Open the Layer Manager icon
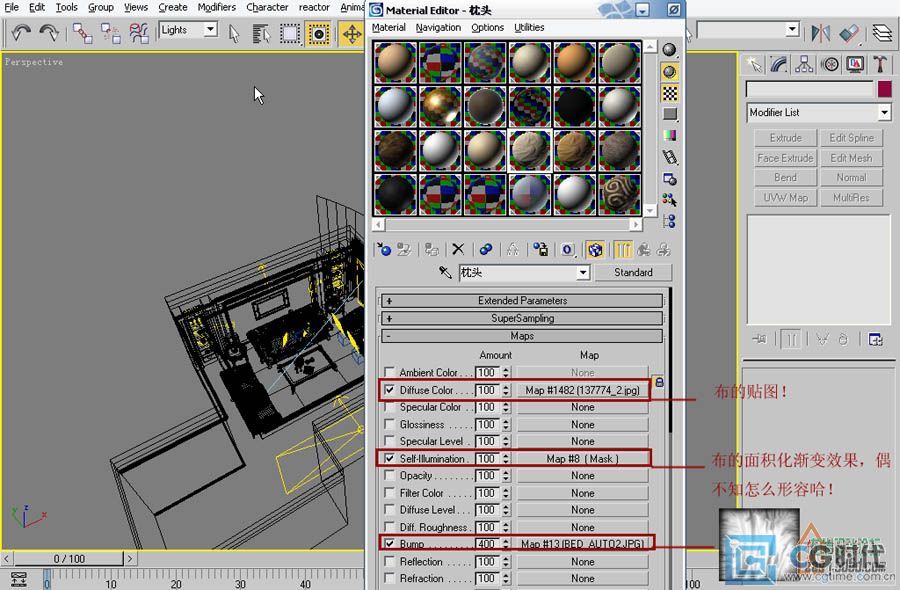900x590 pixels. [882, 33]
